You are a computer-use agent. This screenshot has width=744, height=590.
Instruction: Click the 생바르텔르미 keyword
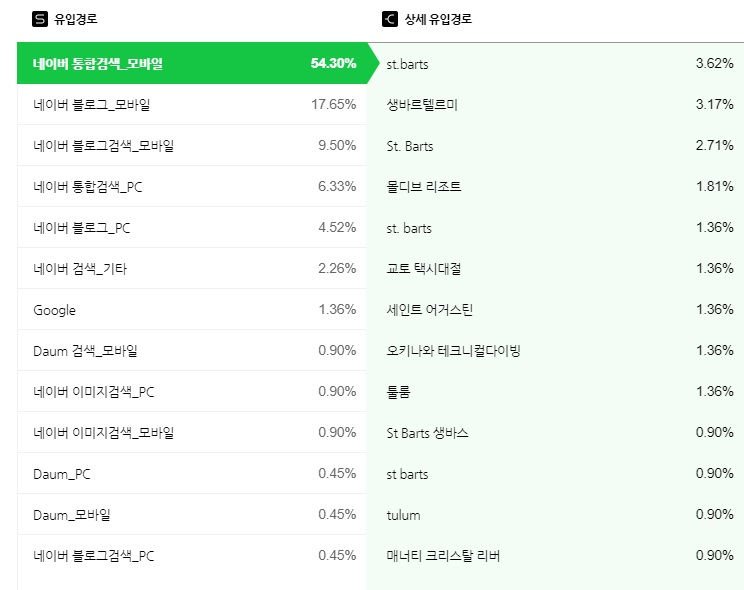pyautogui.click(x=422, y=104)
